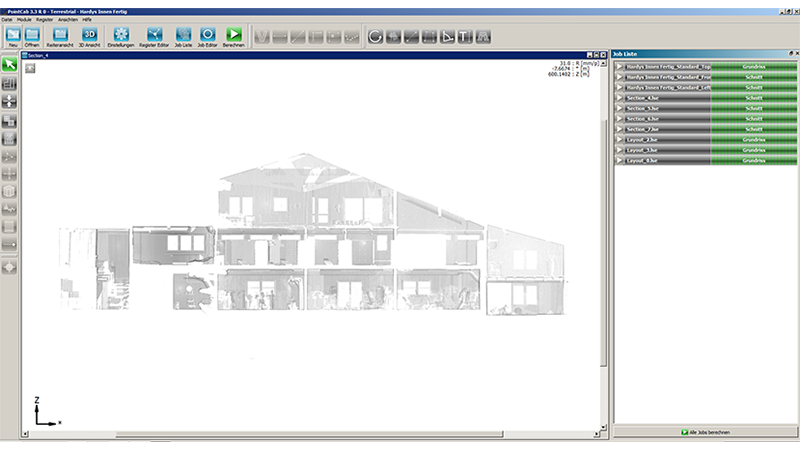Click the layout tool below the arrow tool
This screenshot has width=800, height=450.
coord(9,84)
